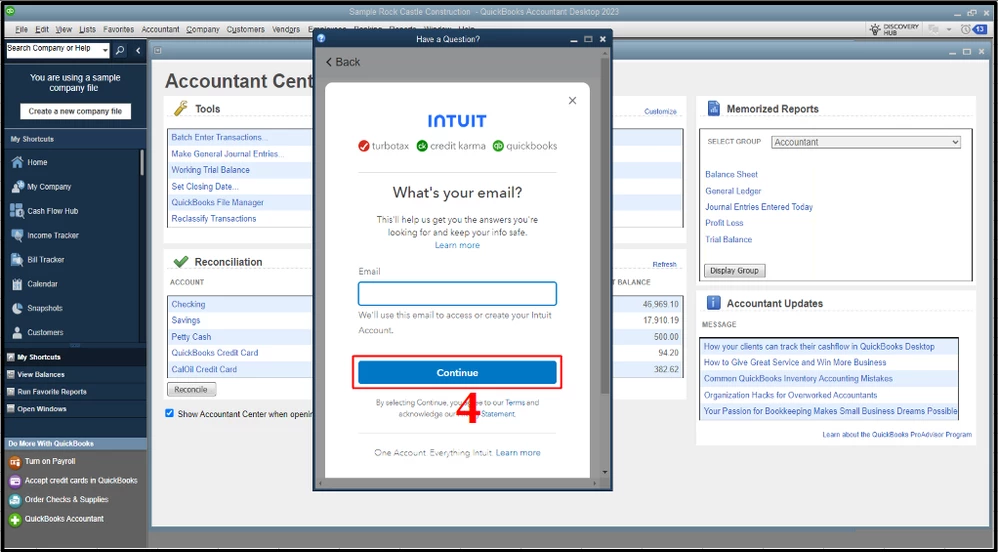Click the Customize link in Tools
Image resolution: width=998 pixels, height=552 pixels.
660,111
